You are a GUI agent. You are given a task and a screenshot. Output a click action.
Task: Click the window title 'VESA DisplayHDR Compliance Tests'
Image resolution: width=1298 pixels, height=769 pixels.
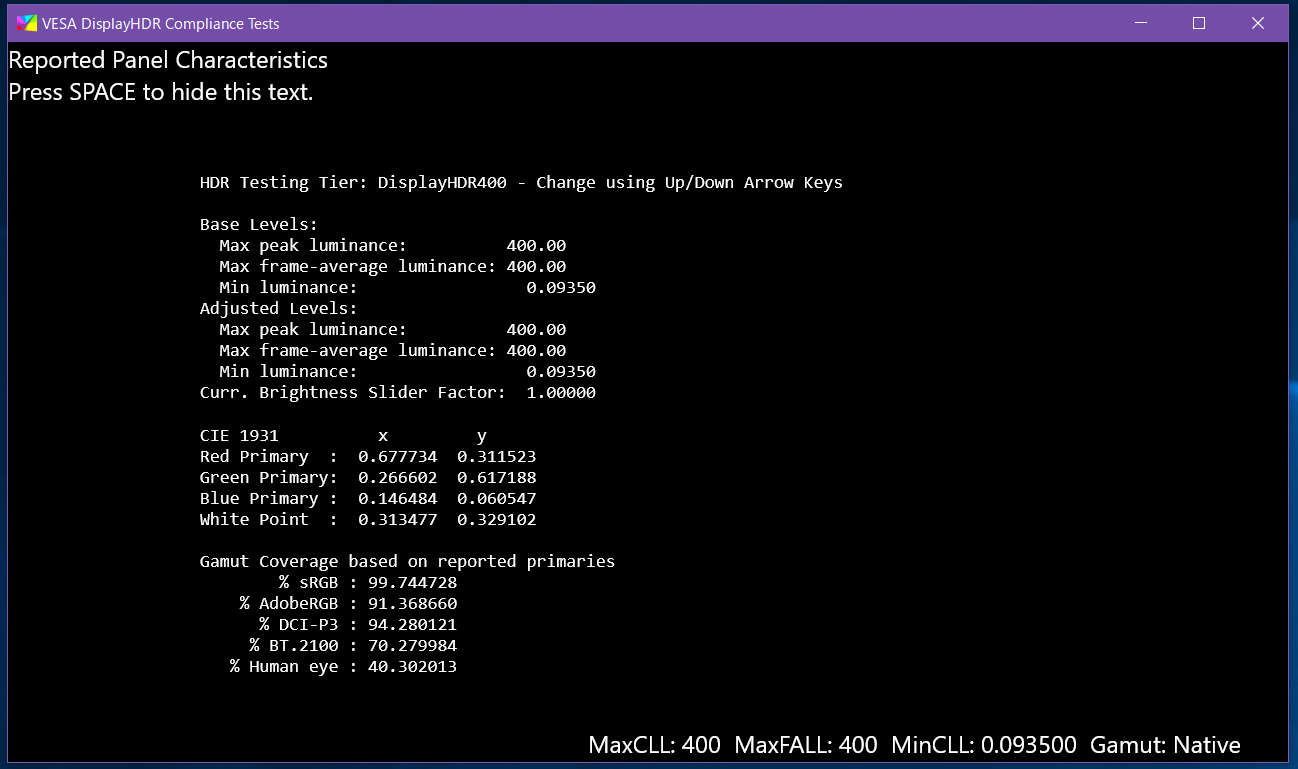161,23
